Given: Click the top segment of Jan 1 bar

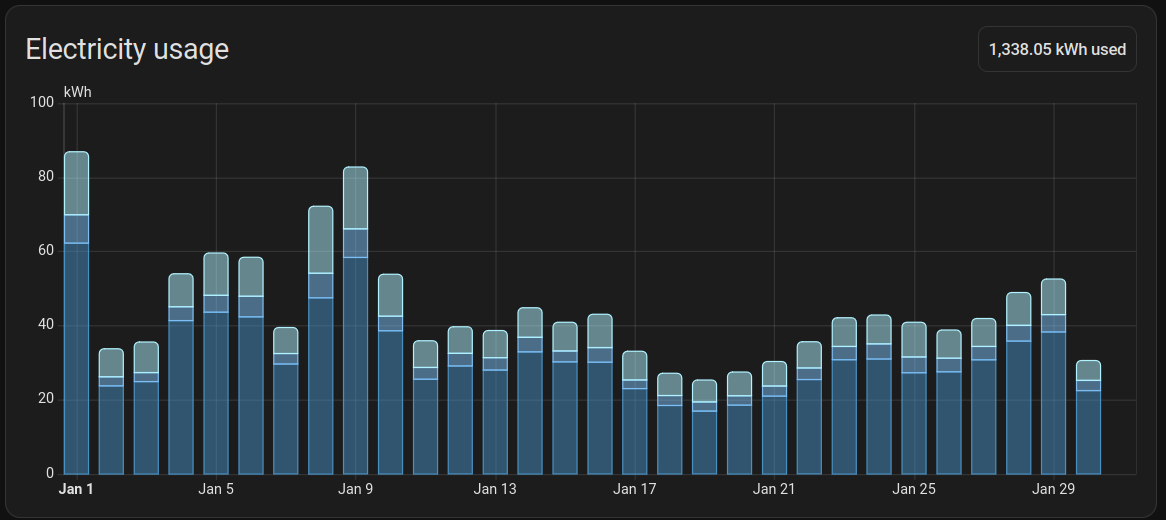Looking at the screenshot, I should click(76, 183).
